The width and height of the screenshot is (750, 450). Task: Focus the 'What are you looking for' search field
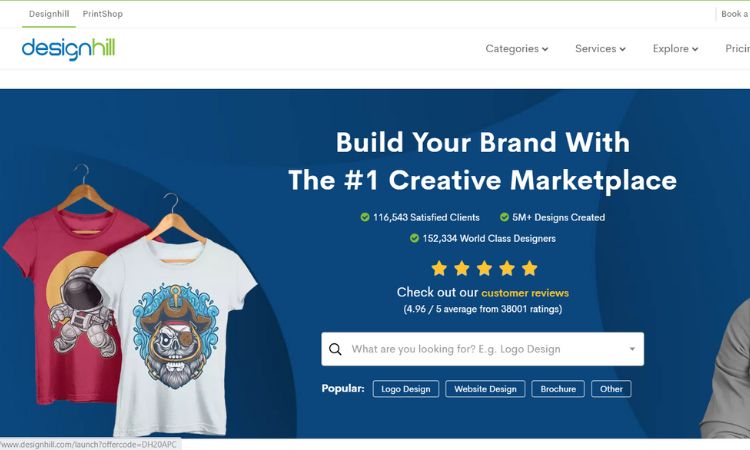click(483, 349)
